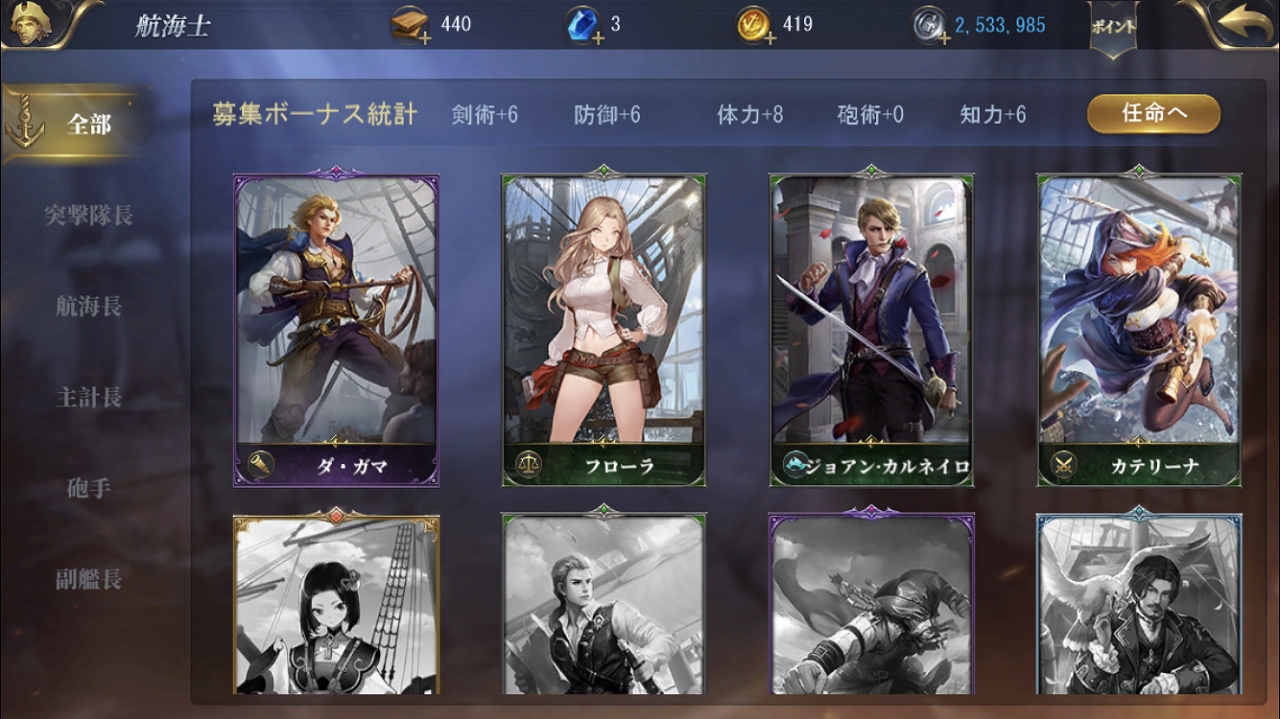Switch to the 突撃隊長 tab
The image size is (1280, 719).
tap(89, 215)
